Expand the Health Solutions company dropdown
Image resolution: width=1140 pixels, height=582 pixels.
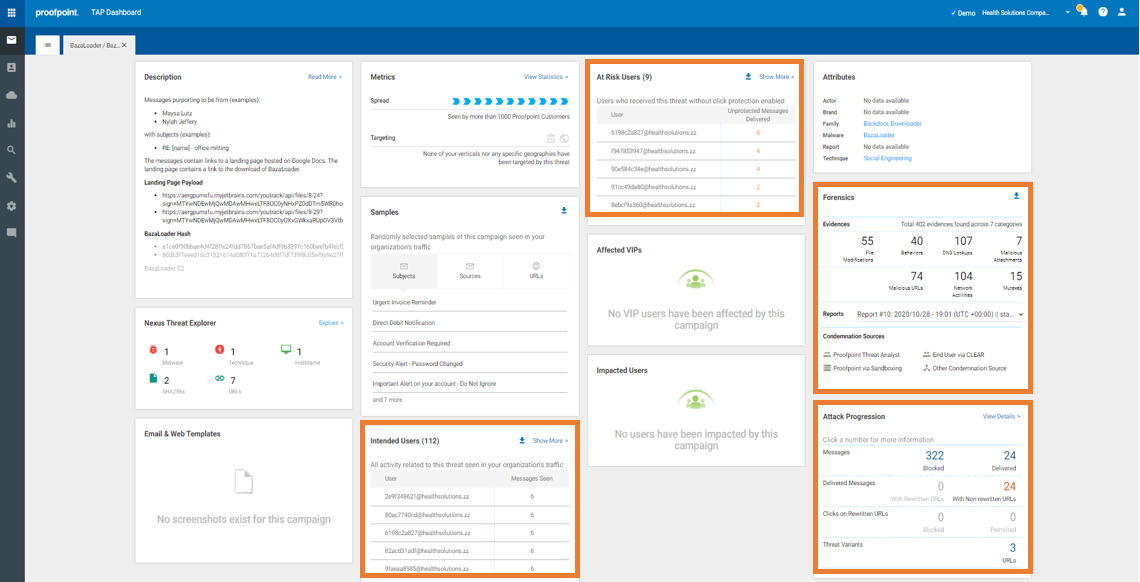1068,12
